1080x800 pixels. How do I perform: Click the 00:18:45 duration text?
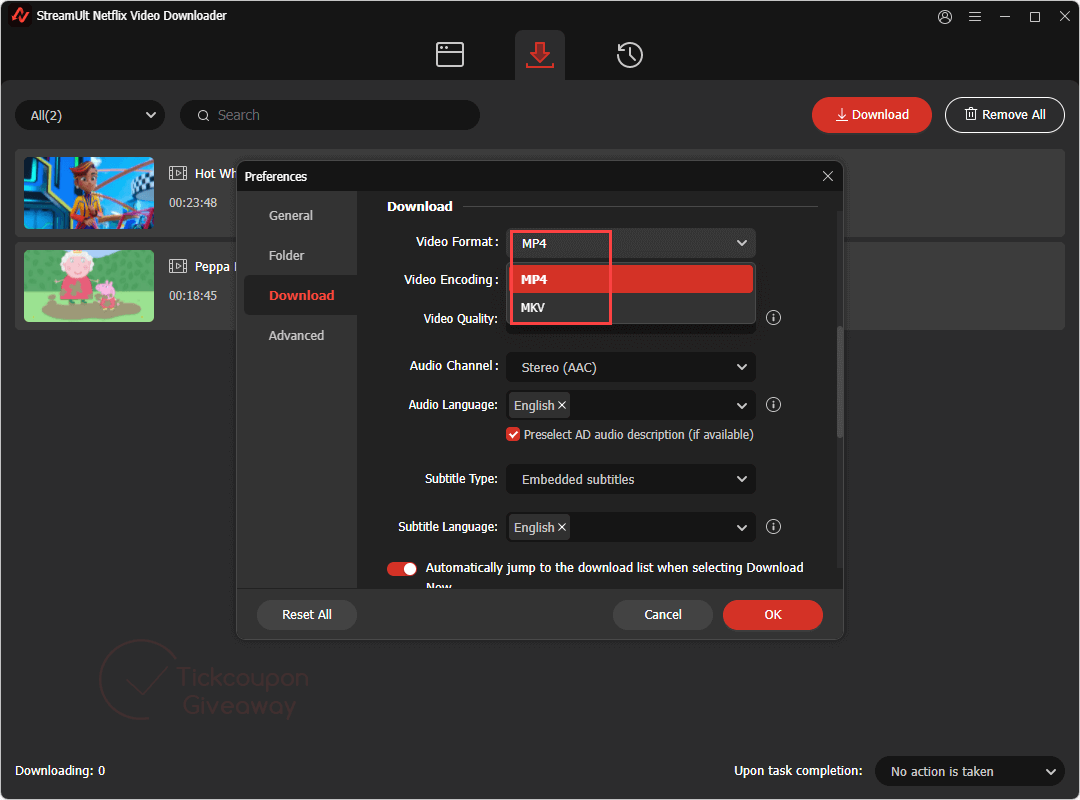pyautogui.click(x=193, y=296)
